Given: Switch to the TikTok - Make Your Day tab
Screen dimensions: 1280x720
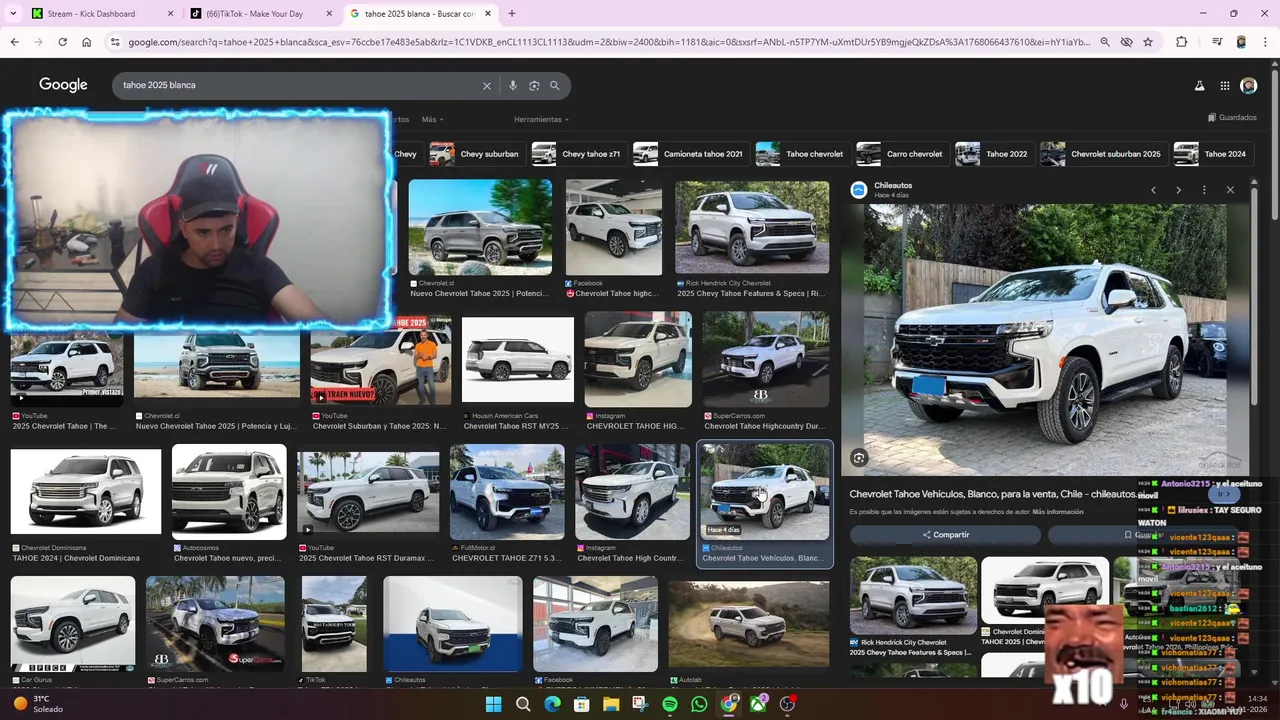Looking at the screenshot, I should tap(262, 14).
